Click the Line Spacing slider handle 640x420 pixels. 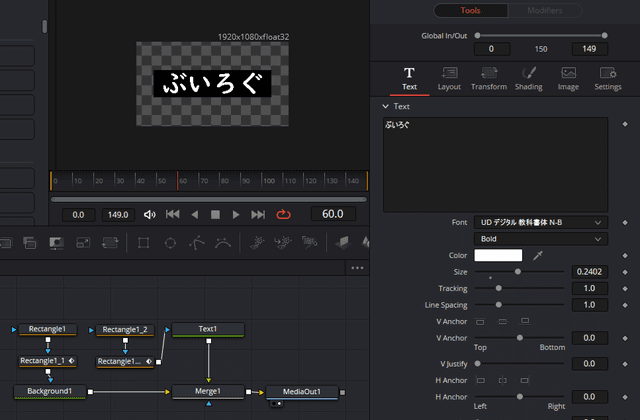(x=498, y=304)
